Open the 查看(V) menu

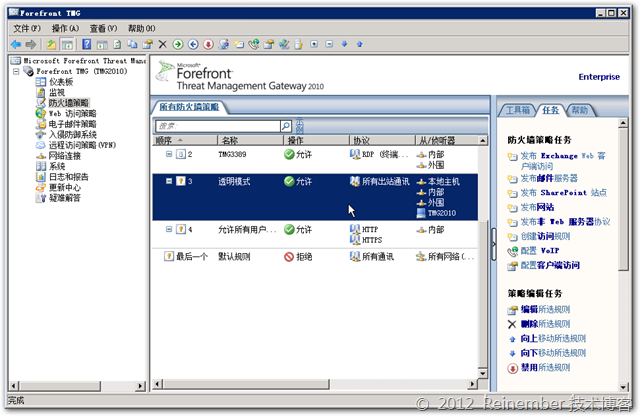point(103,28)
